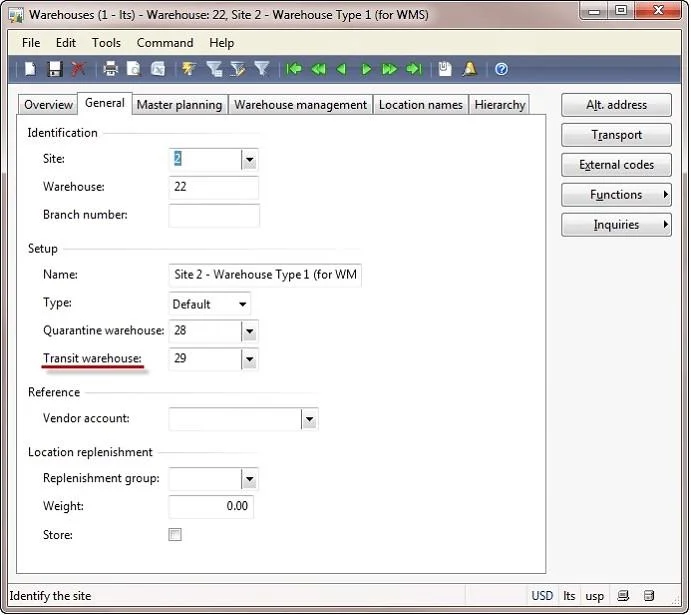Expand the Functions menu button
This screenshot has height=615, width=691.
click(x=616, y=195)
